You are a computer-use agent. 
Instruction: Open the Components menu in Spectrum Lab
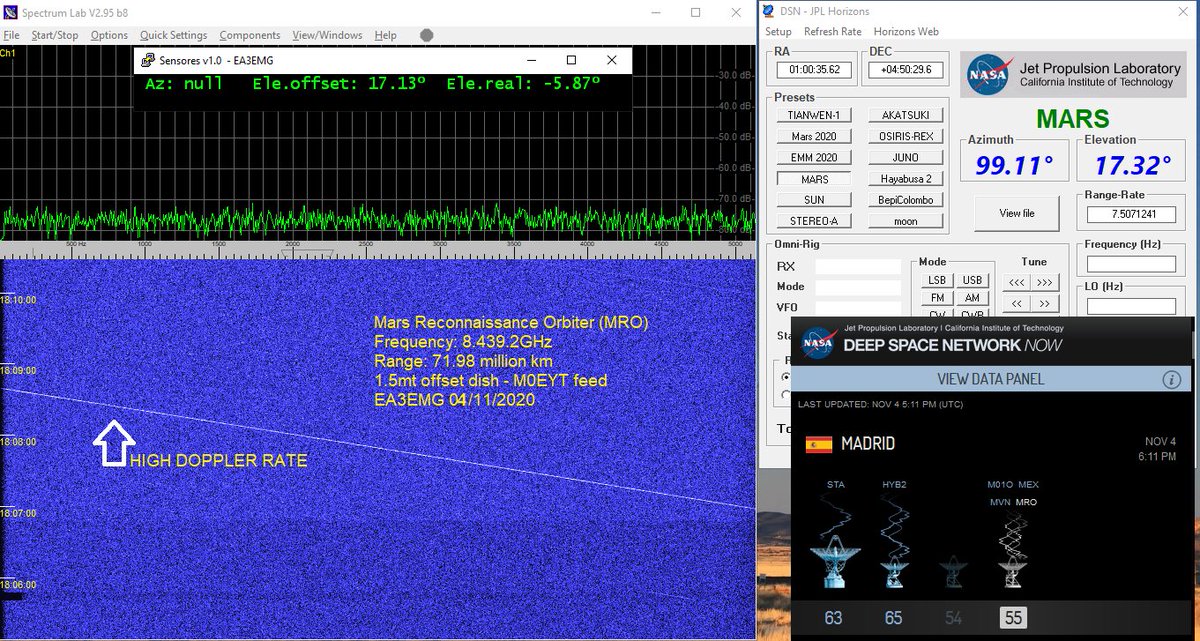(250, 34)
